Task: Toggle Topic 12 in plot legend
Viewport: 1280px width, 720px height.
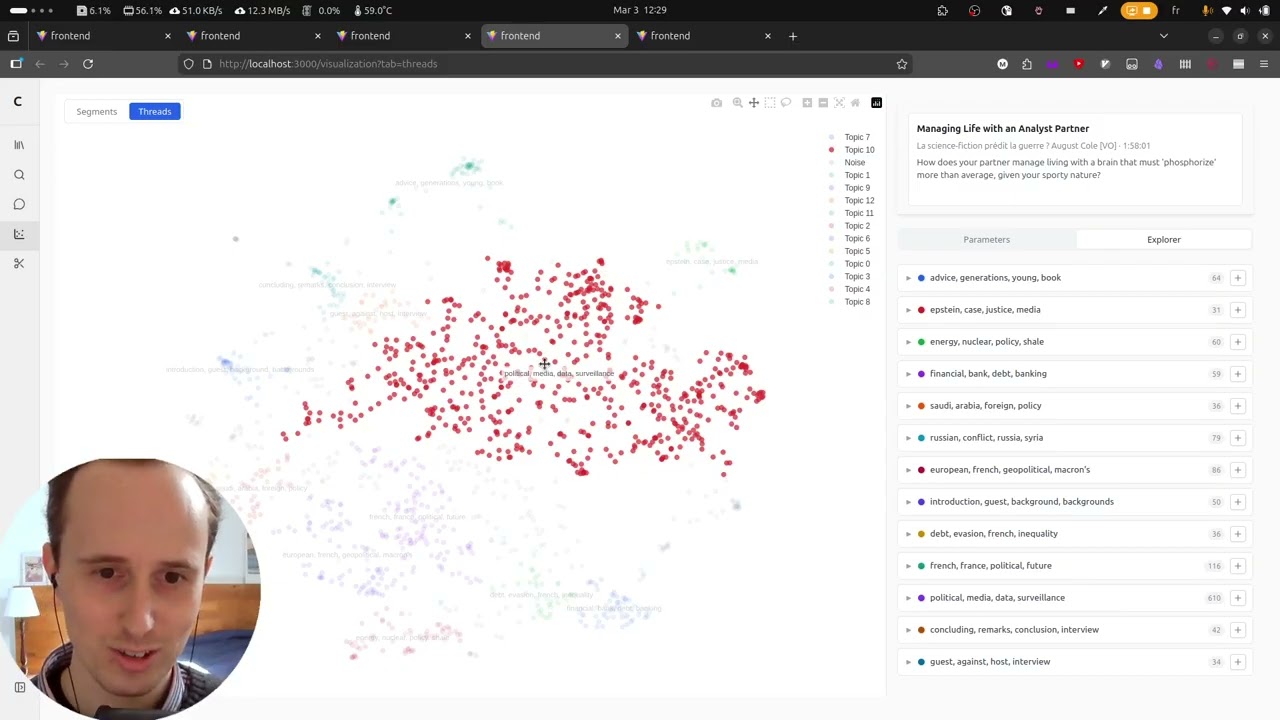Action: 852,200
